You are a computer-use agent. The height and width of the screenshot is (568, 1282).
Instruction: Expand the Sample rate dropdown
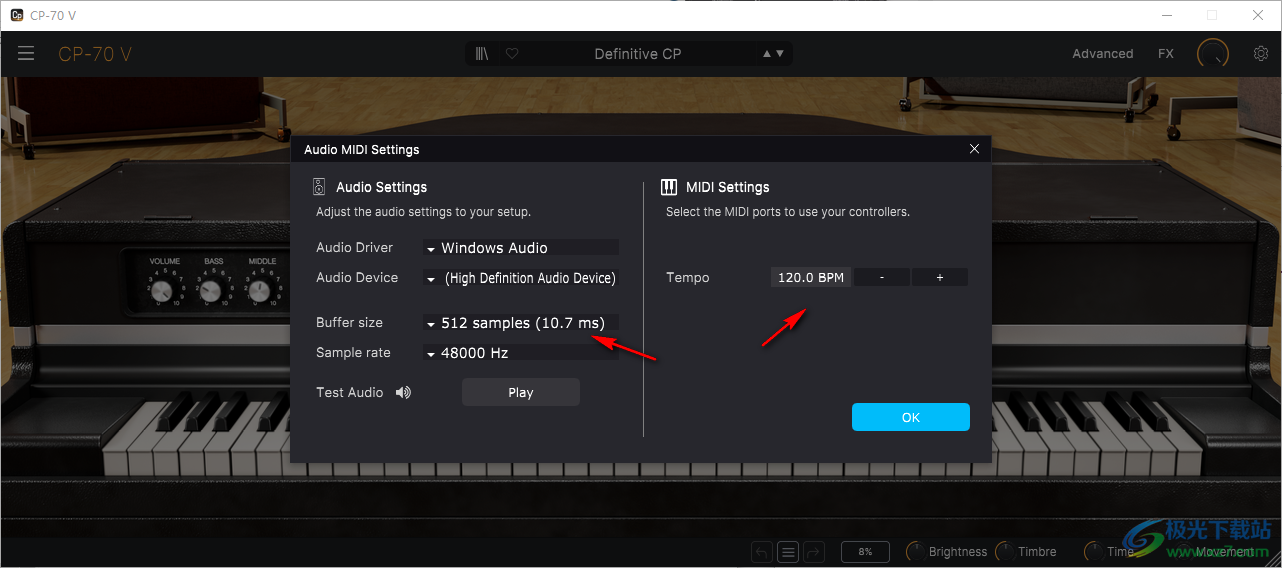[520, 353]
